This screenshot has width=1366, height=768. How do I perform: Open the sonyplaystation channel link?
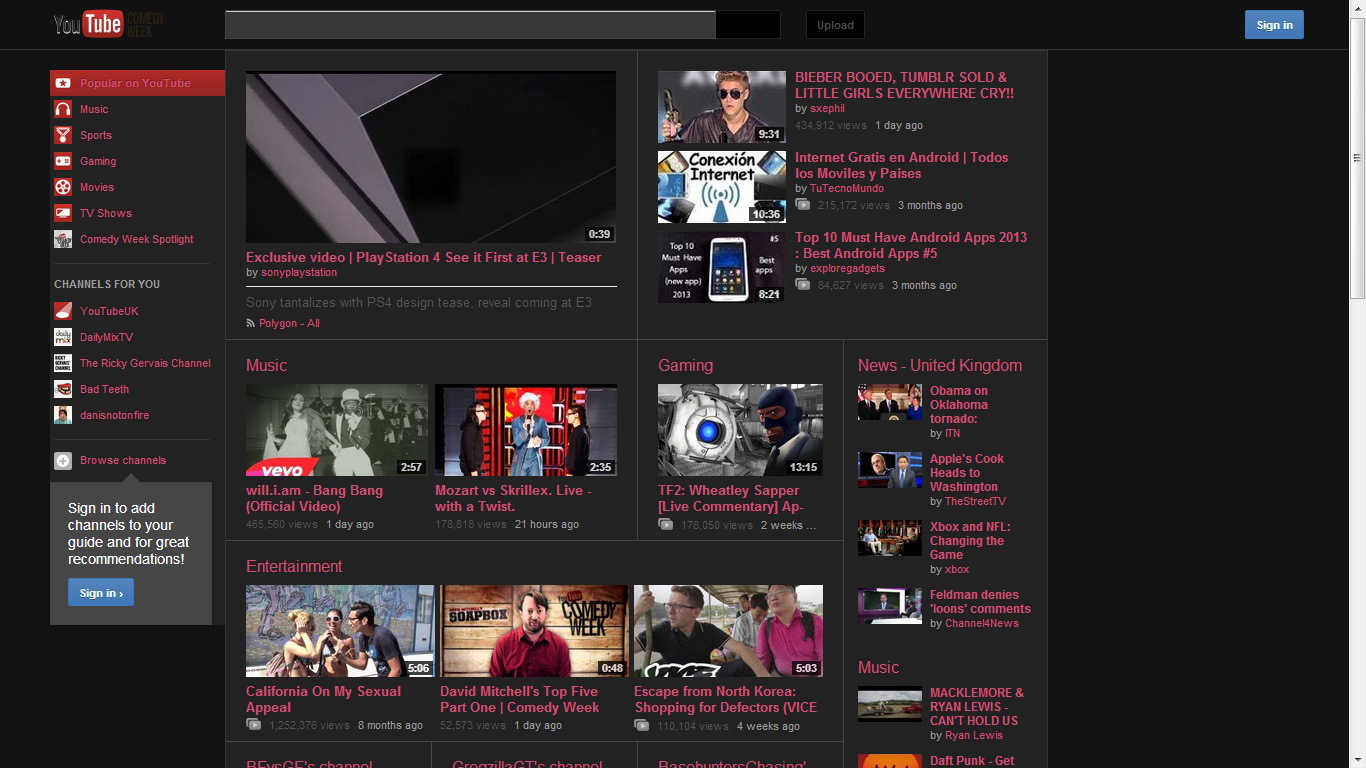point(299,272)
